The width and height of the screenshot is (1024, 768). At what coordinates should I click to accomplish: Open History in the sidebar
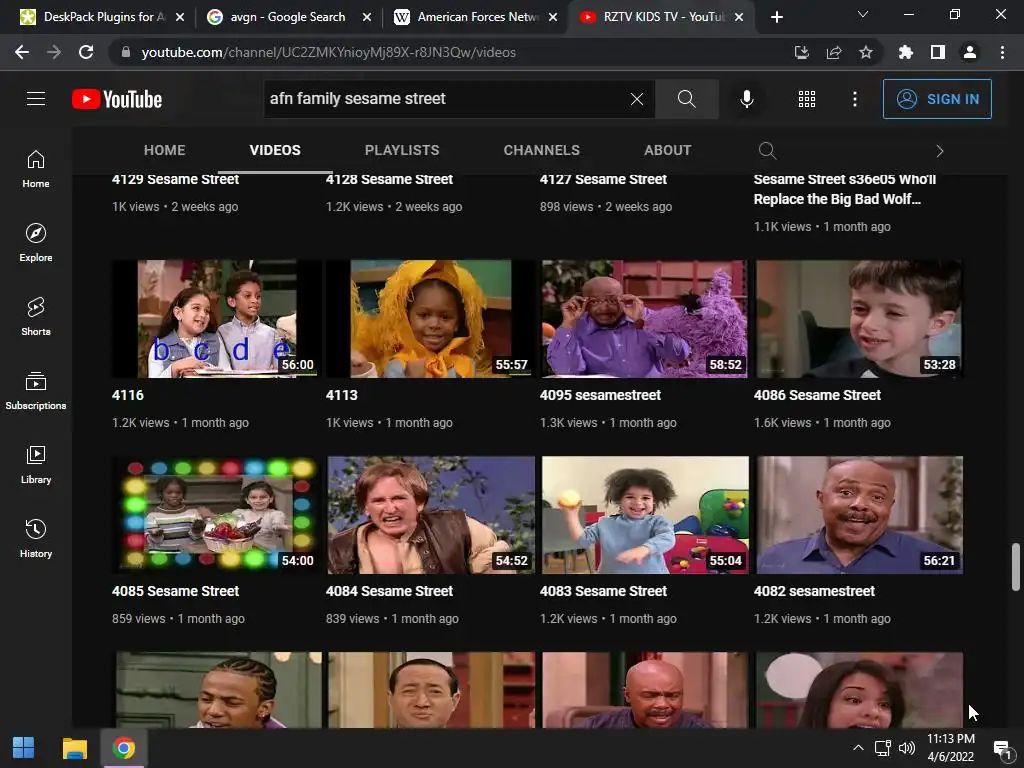pos(36,538)
